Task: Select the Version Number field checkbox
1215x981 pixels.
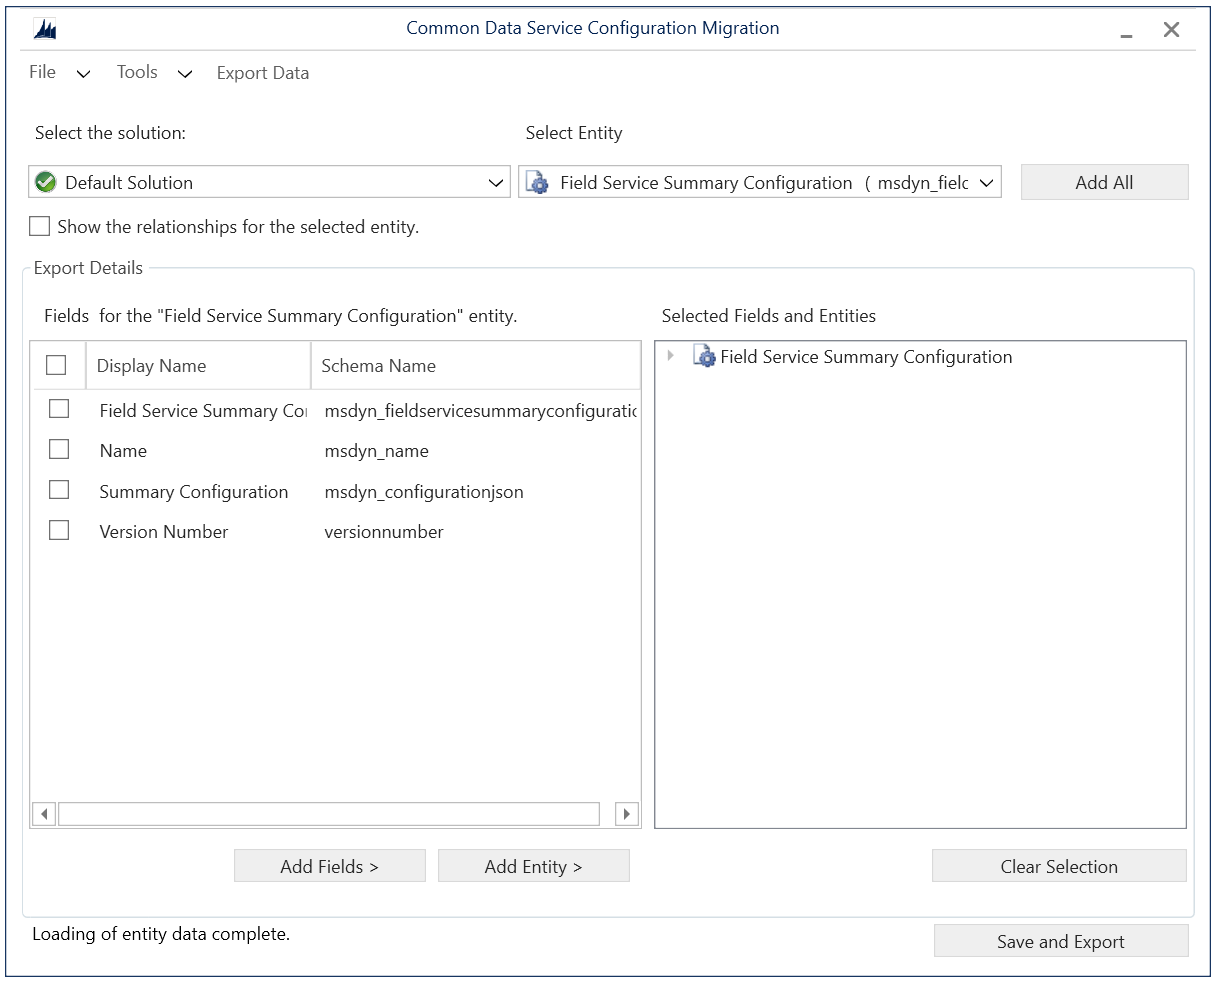Action: (x=59, y=530)
